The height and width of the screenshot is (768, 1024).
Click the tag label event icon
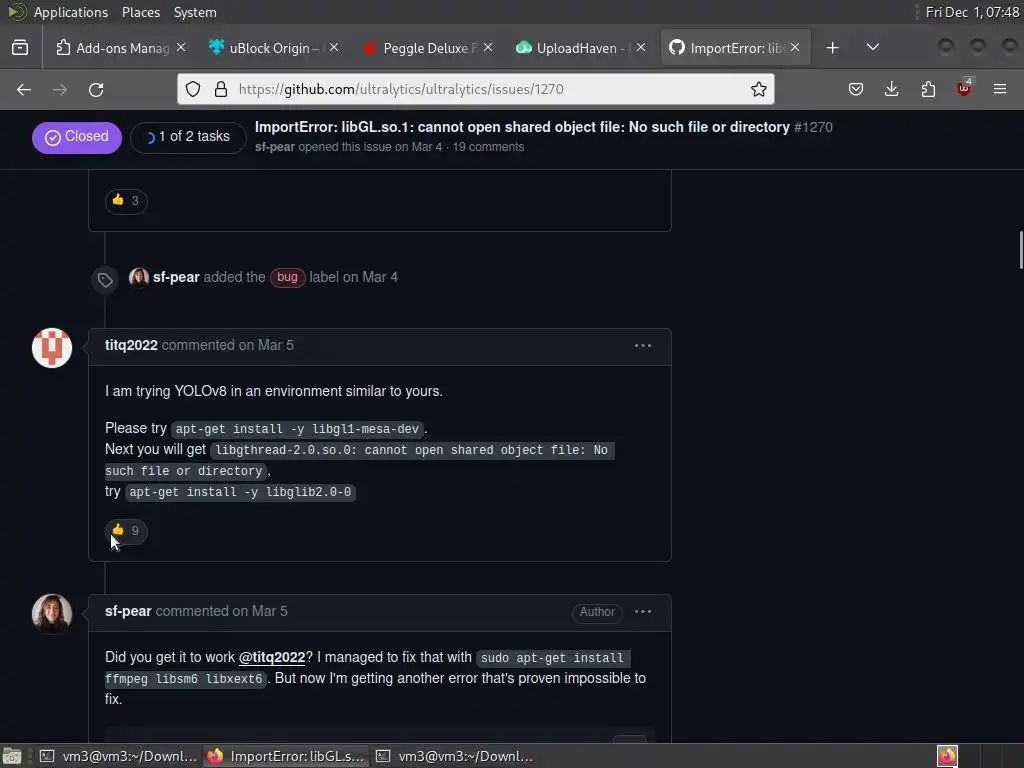coord(105,280)
